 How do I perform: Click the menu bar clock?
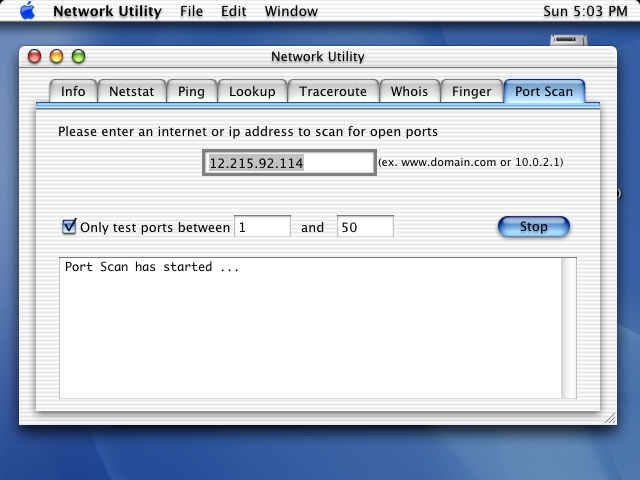click(585, 11)
